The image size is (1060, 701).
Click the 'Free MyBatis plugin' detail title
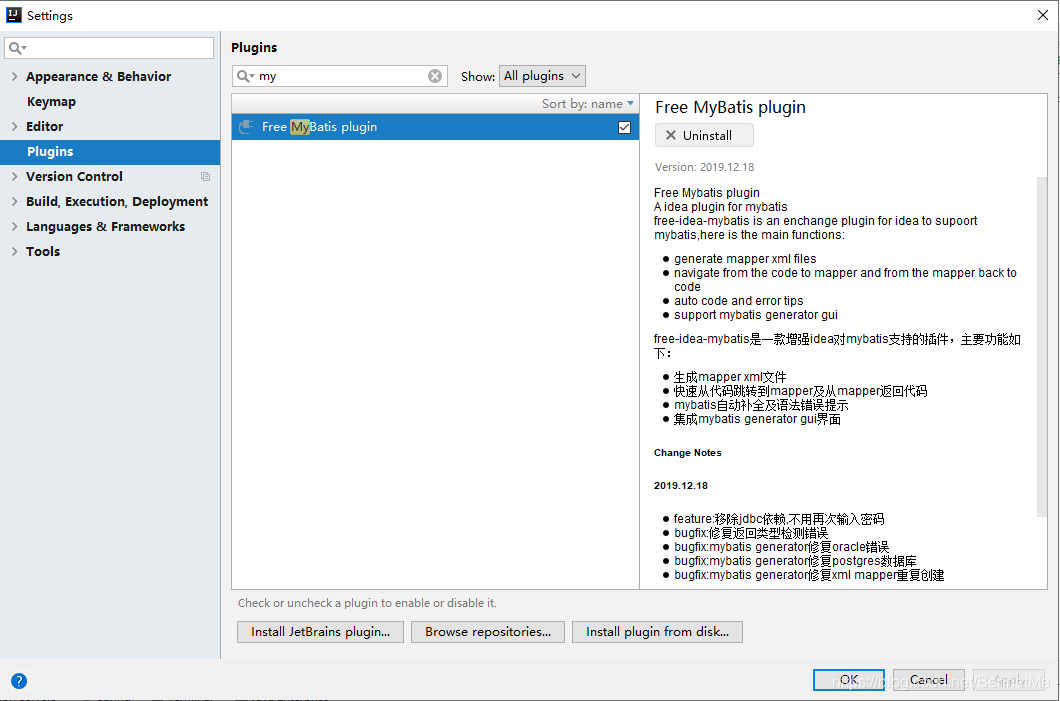730,107
